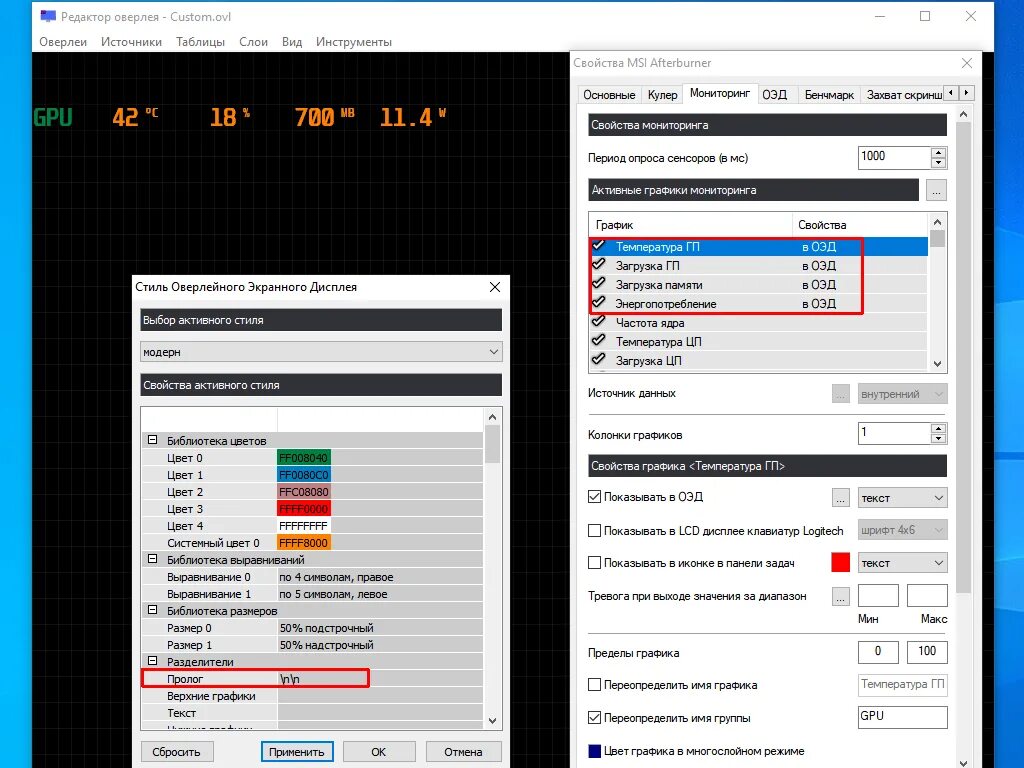This screenshot has width=1024, height=768.
Task: Toggle checkmark for Загрузка памяти graph
Action: 598,284
